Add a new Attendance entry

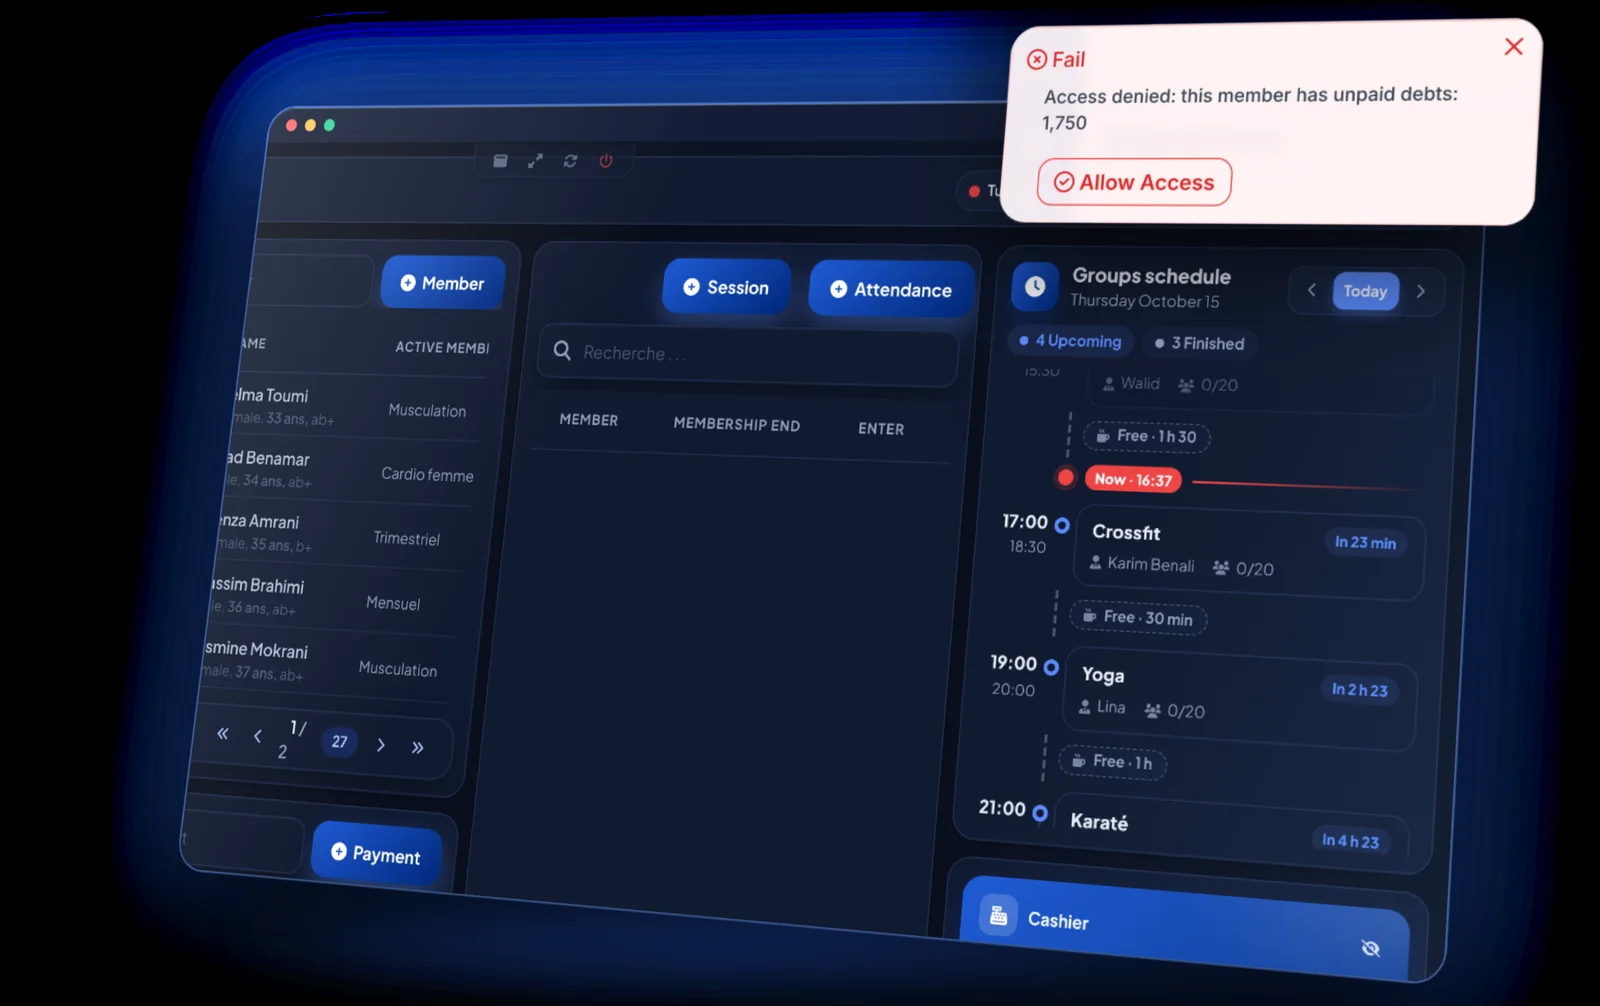tap(891, 289)
